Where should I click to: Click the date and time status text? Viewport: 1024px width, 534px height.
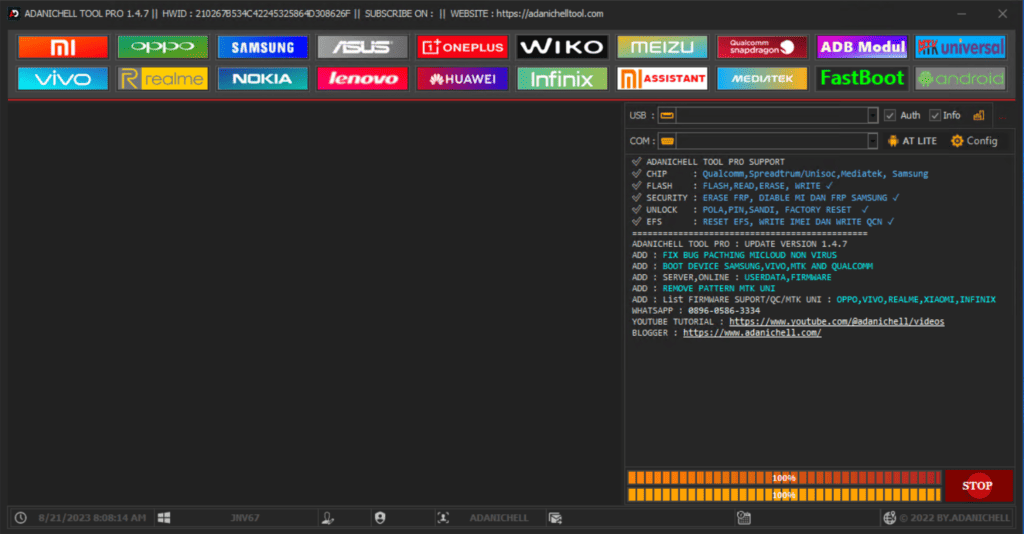(92, 518)
